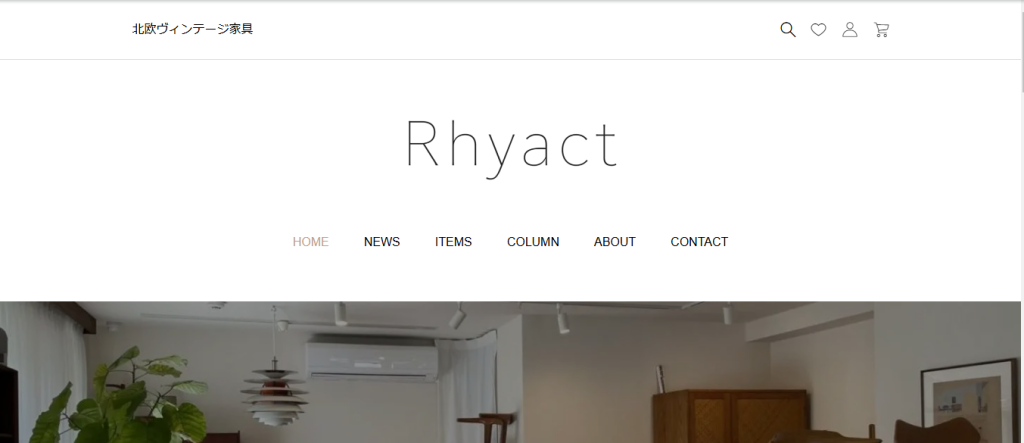
Task: Click the vertical page scrollbar
Action: (1022, 222)
